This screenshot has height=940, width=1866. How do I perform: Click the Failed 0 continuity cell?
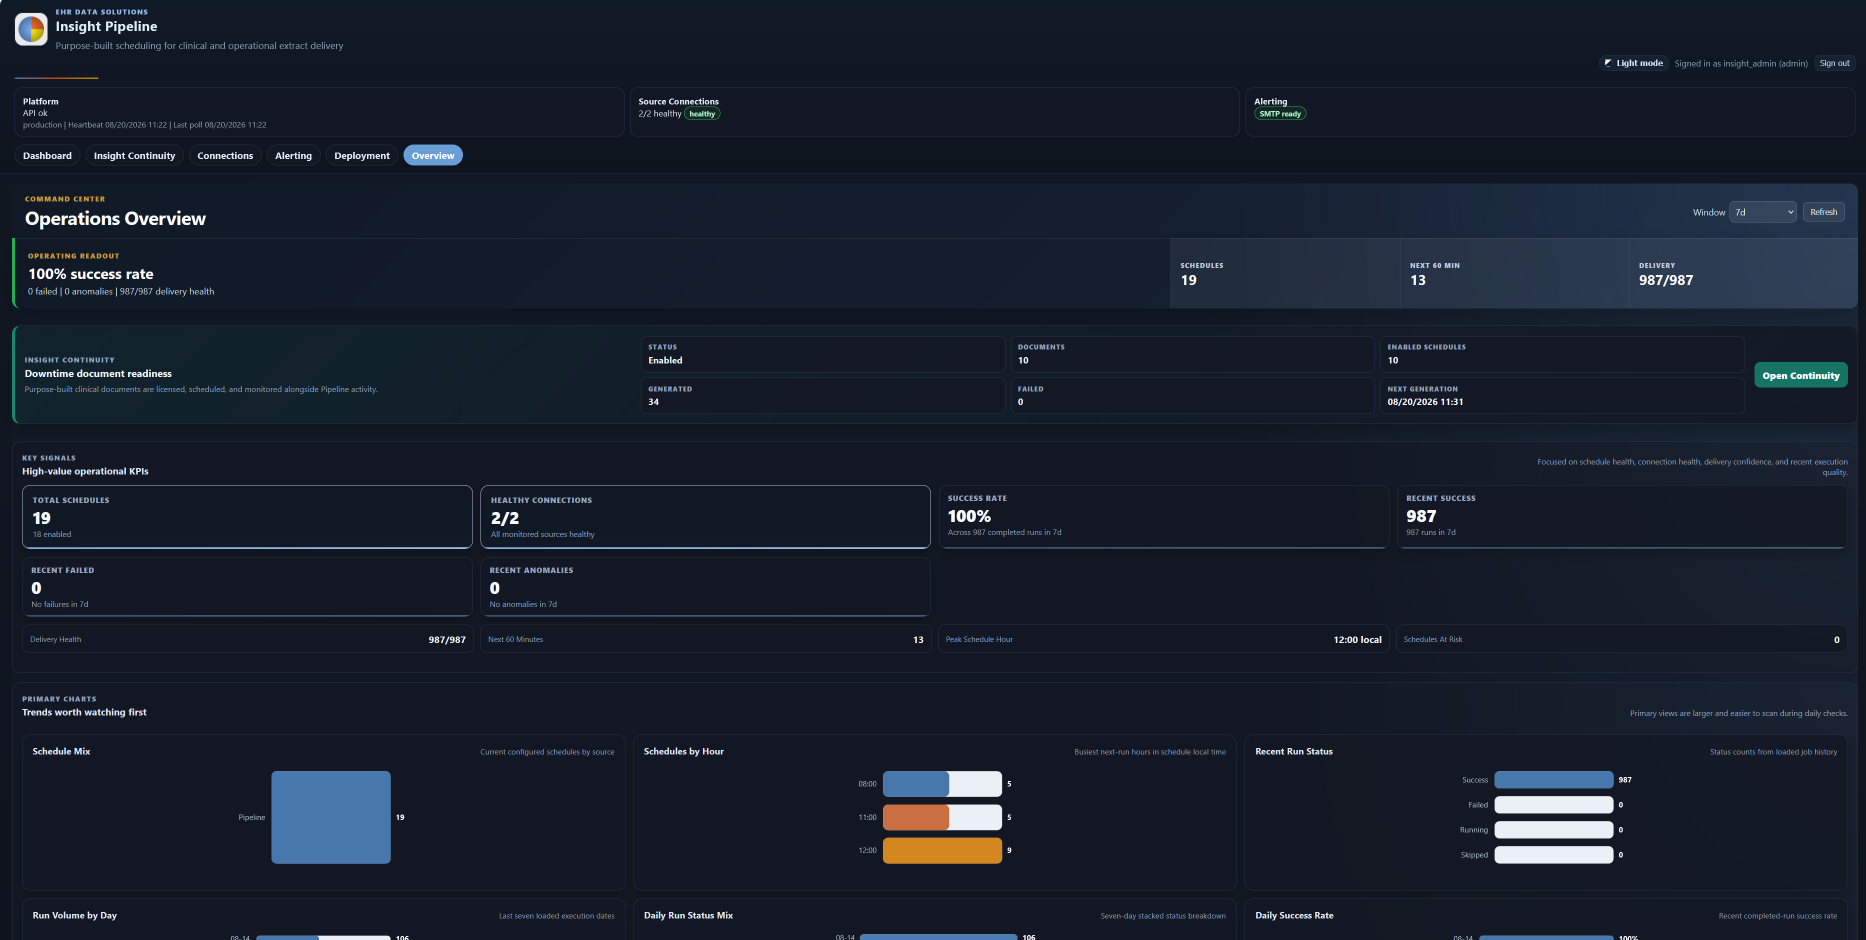(x=1192, y=395)
